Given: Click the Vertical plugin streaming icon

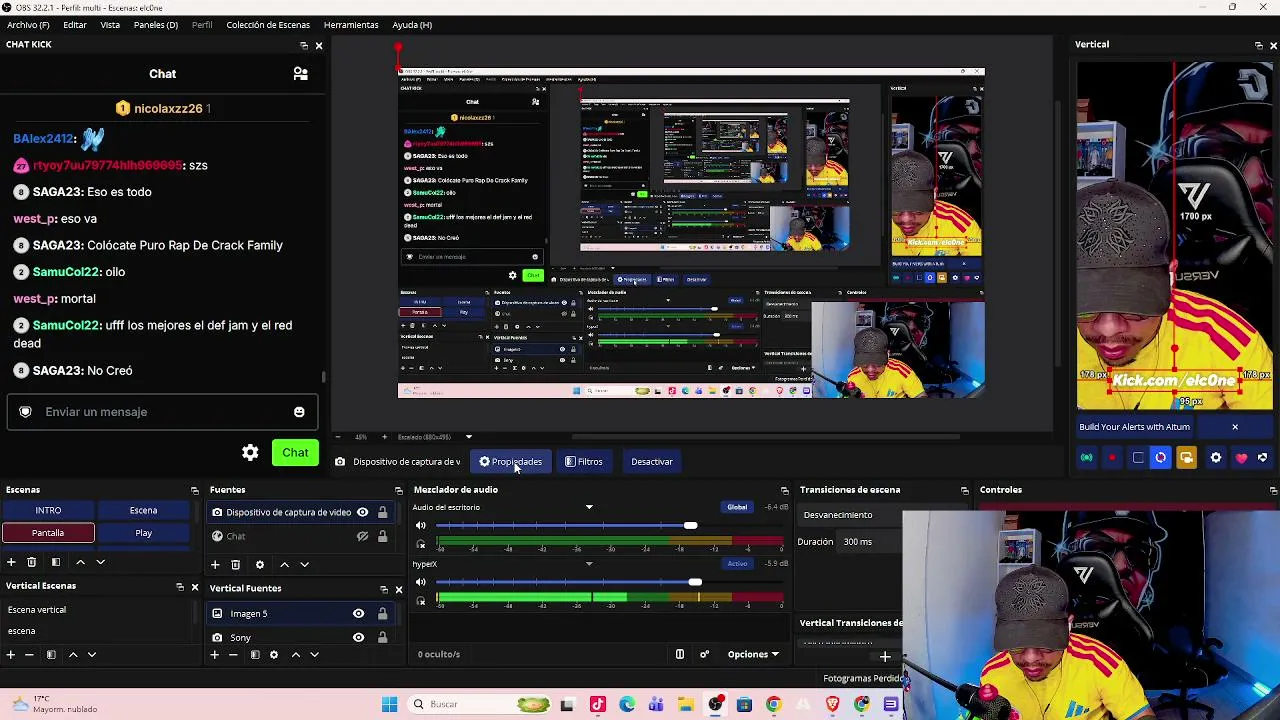Looking at the screenshot, I should pyautogui.click(x=1087, y=458).
